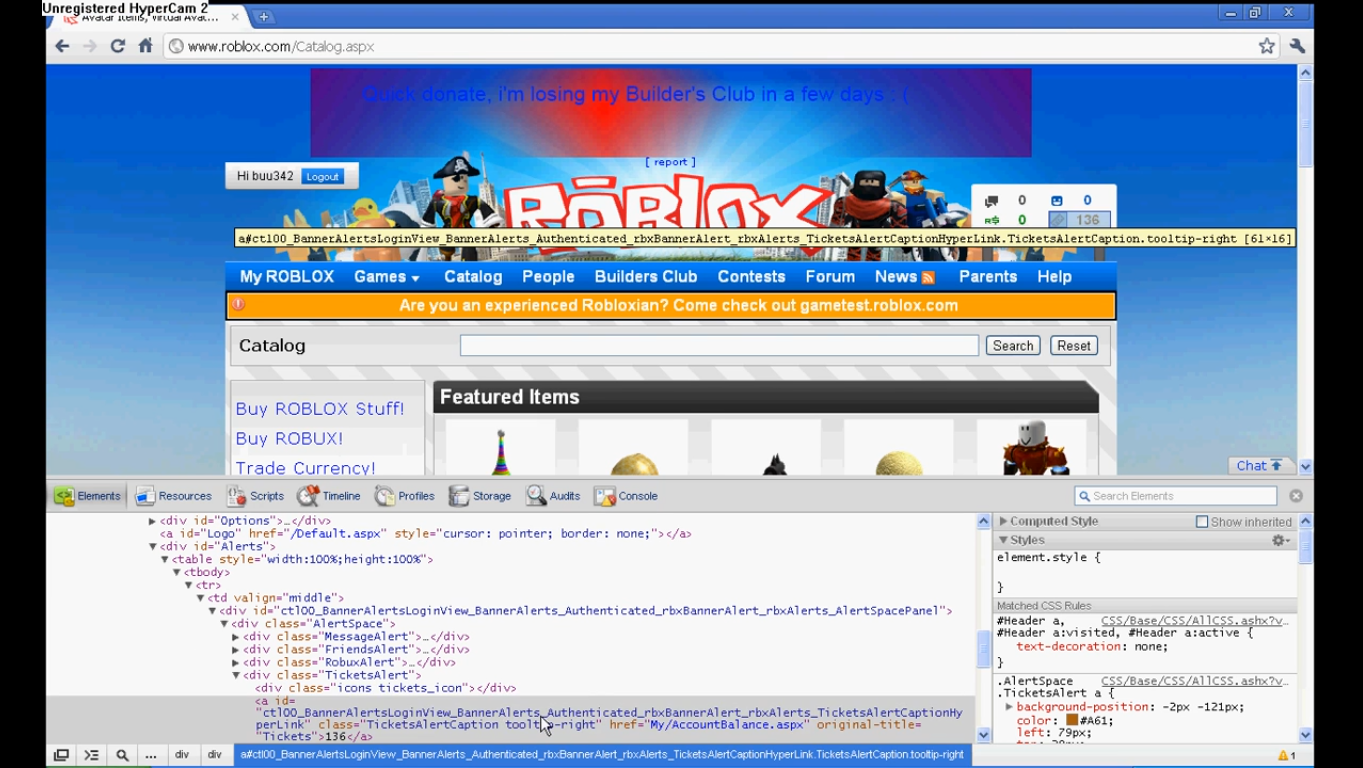Click the browser home icon
This screenshot has width=1363, height=768.
(x=145, y=46)
